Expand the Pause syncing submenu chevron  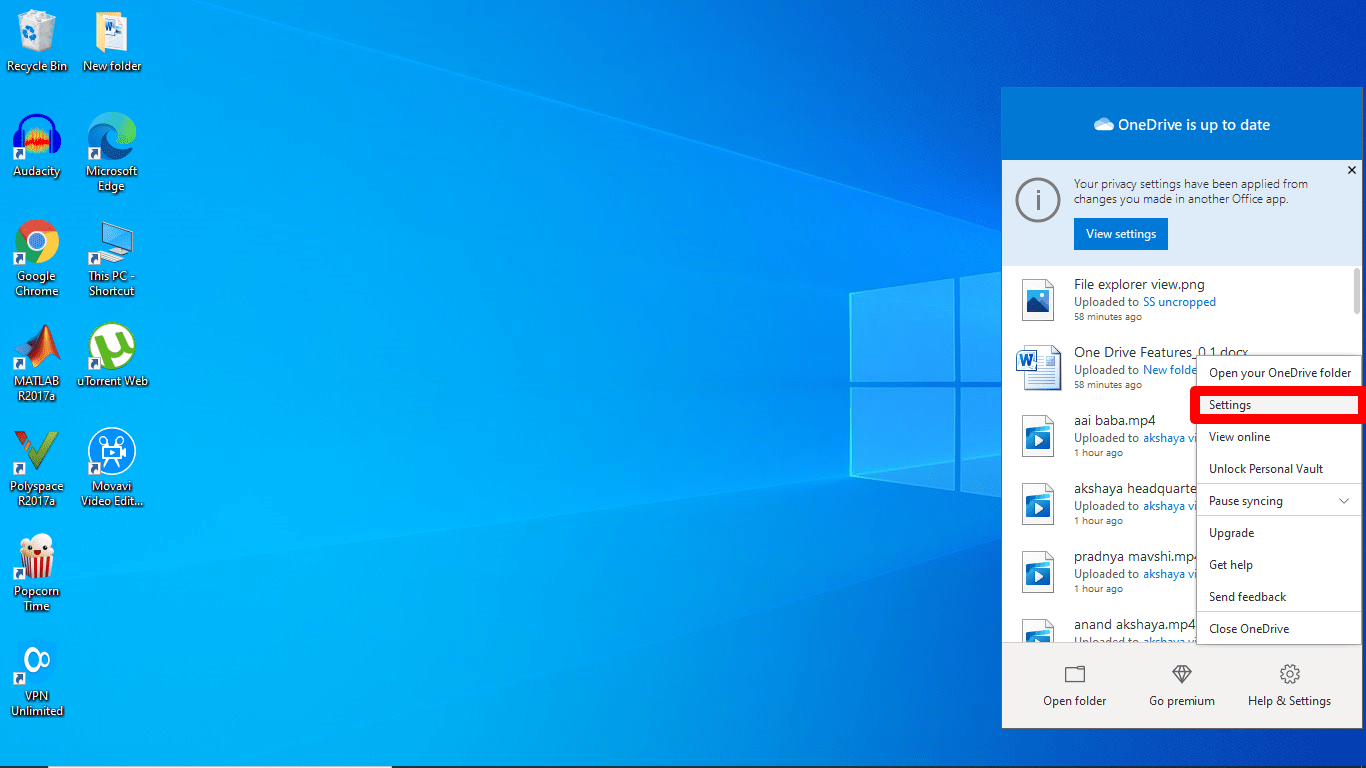[1344, 501]
